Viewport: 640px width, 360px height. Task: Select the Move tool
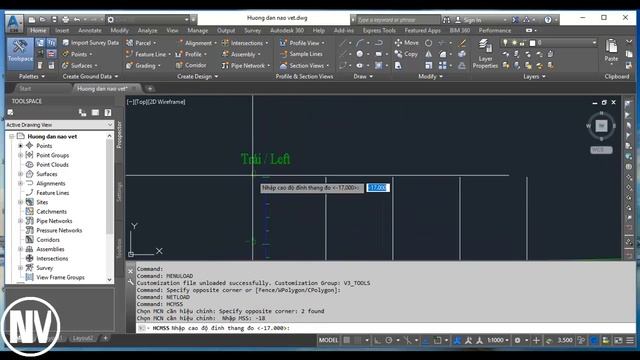point(407,42)
